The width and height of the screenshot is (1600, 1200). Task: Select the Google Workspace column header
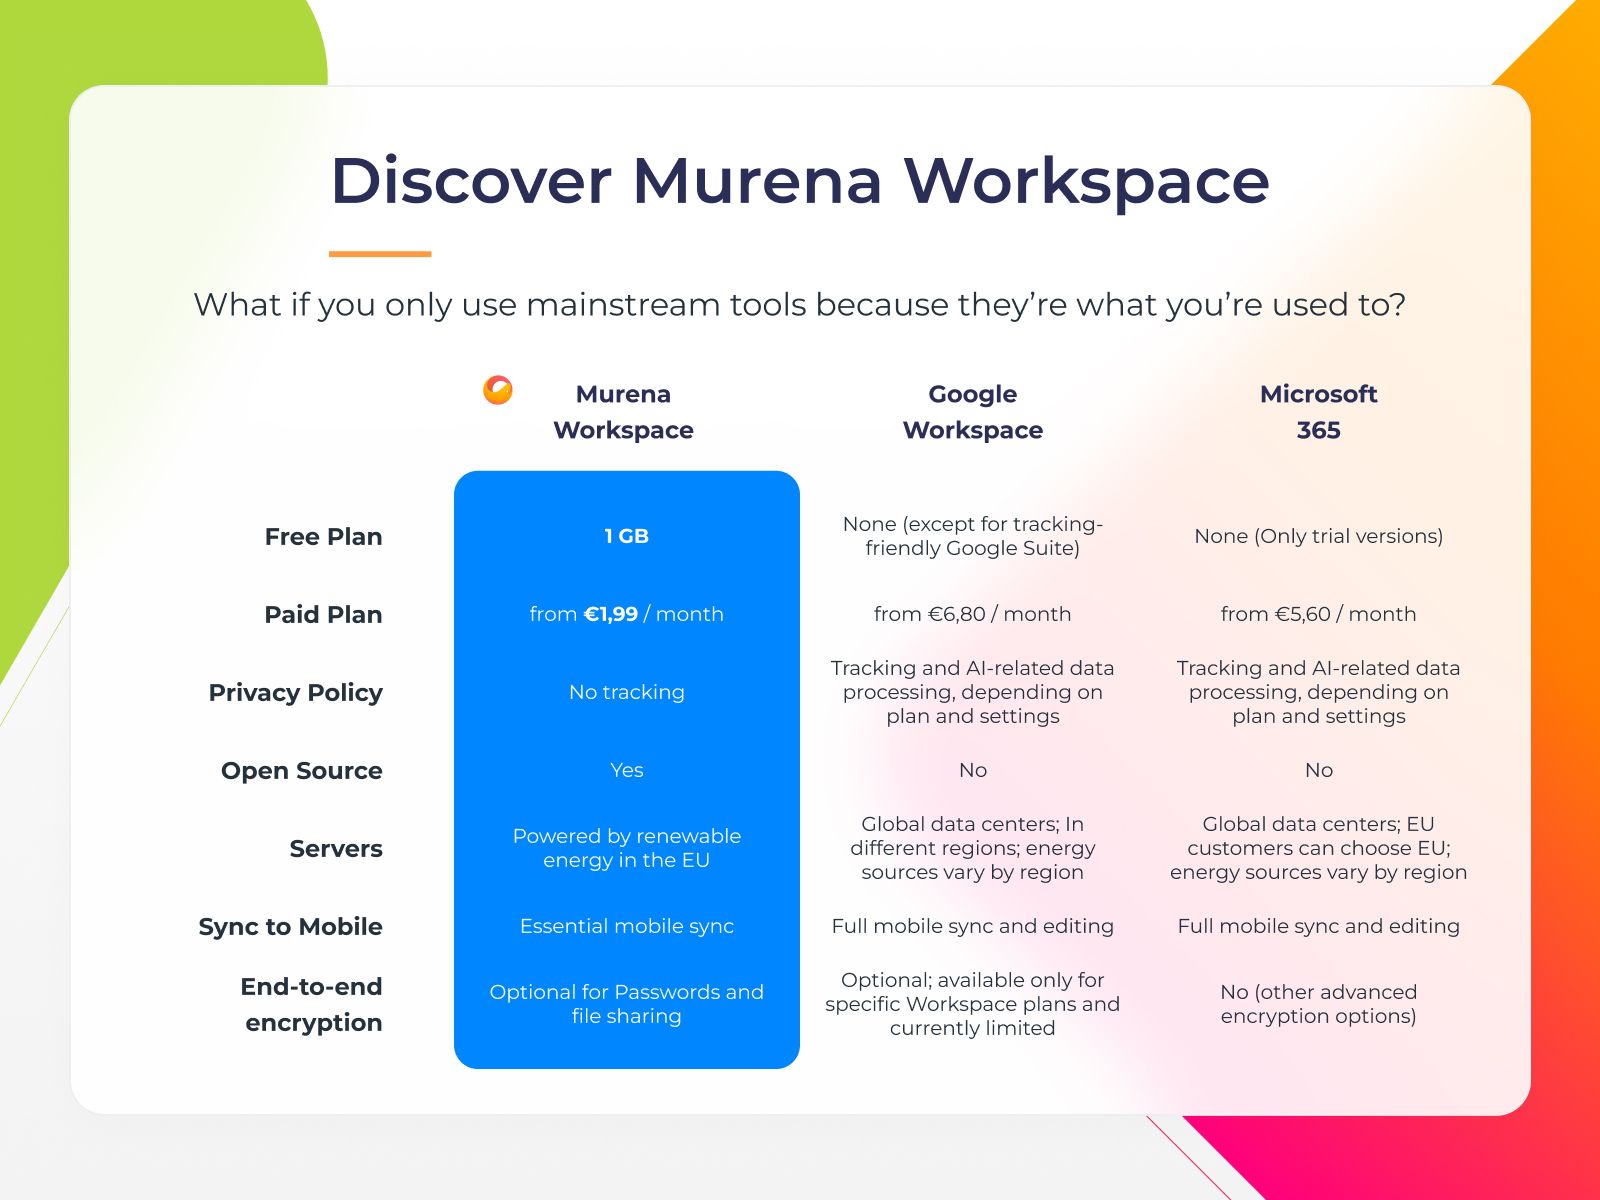(x=972, y=412)
